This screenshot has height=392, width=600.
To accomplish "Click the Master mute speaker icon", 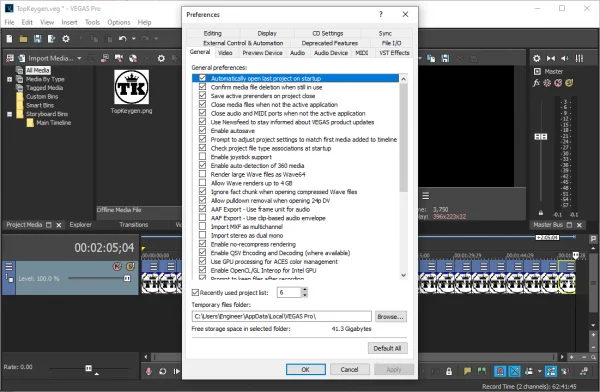I will tap(565, 58).
